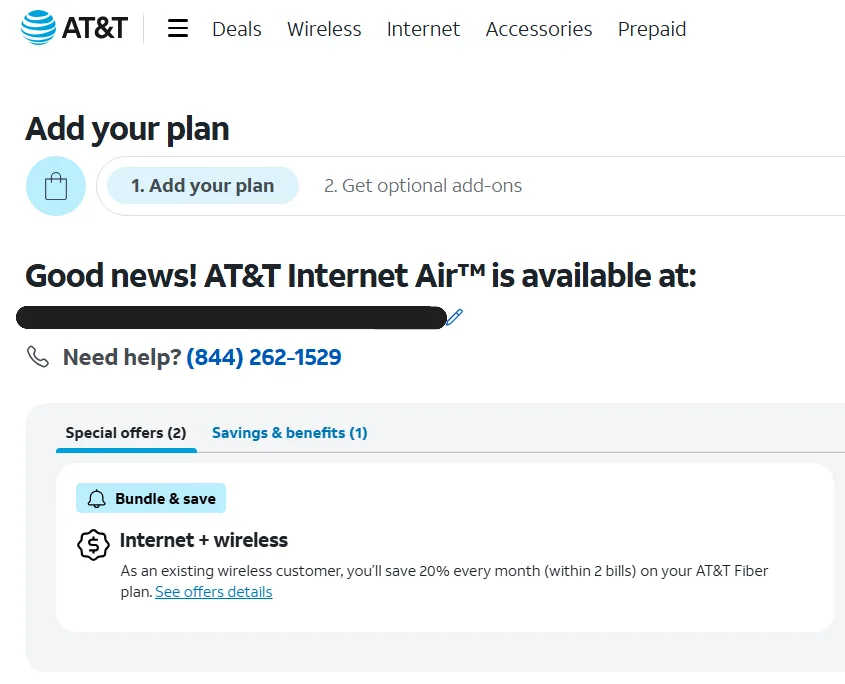
Task: Click the pencil icon to edit address
Action: click(x=455, y=317)
